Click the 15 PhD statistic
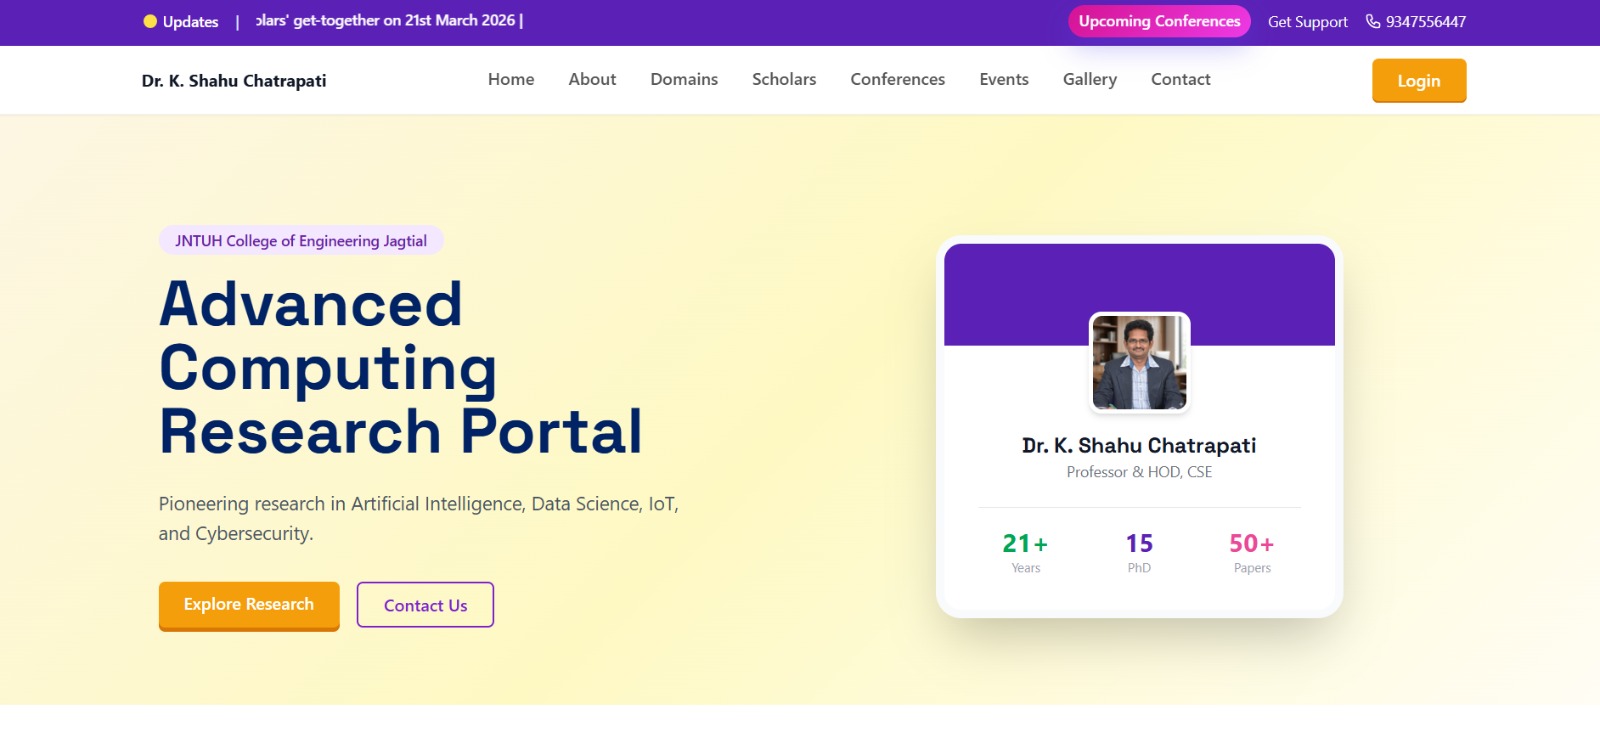The image size is (1600, 732). [1139, 553]
